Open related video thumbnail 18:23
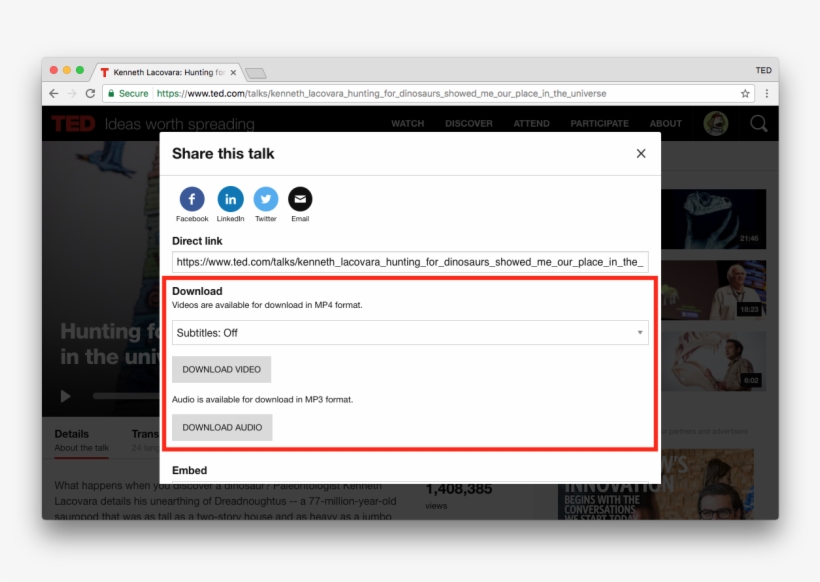This screenshot has height=582, width=820. point(713,290)
